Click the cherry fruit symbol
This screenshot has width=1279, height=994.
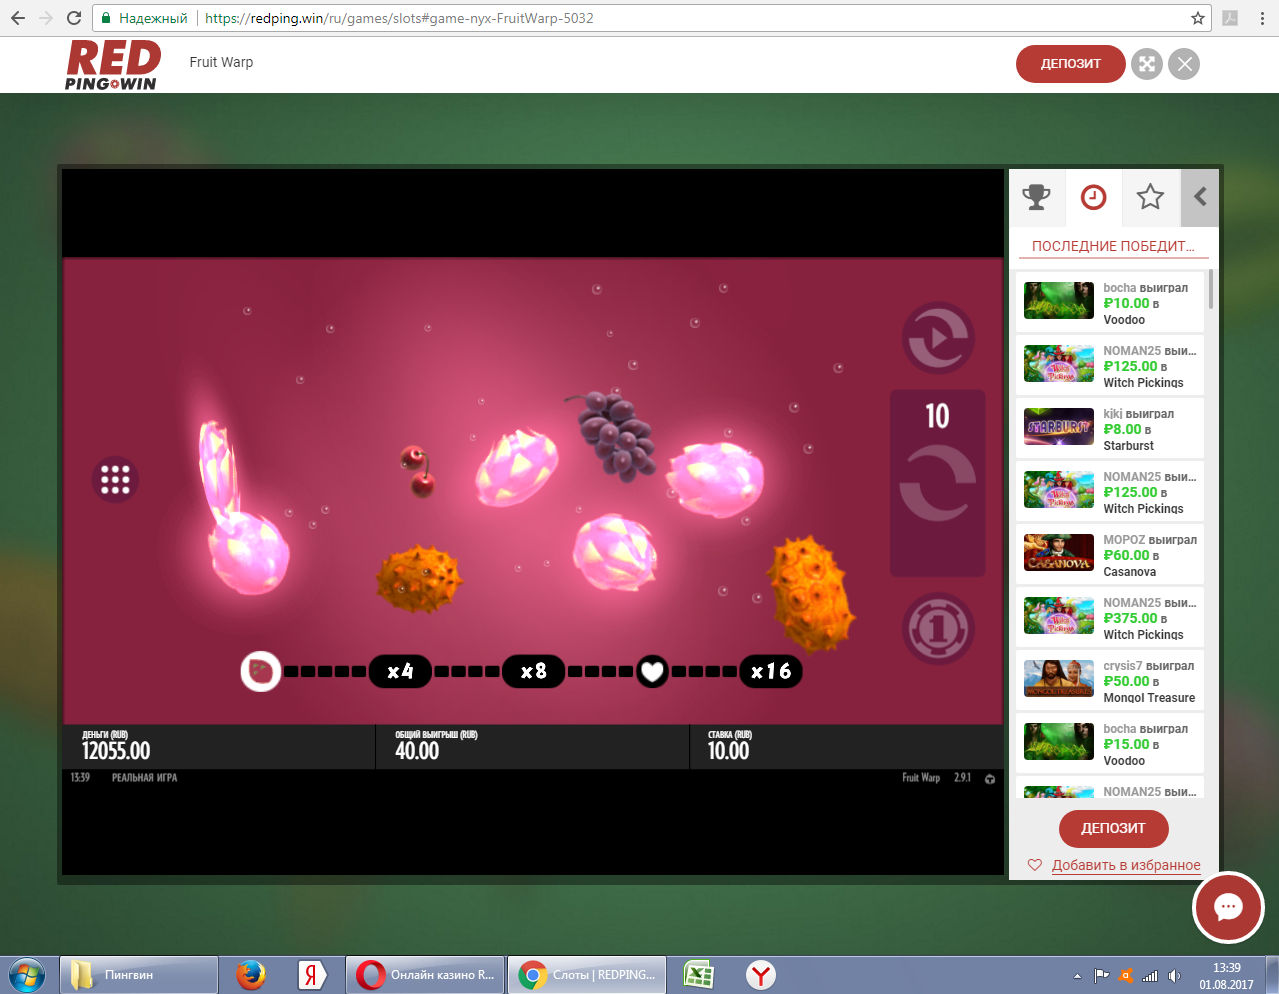click(419, 471)
